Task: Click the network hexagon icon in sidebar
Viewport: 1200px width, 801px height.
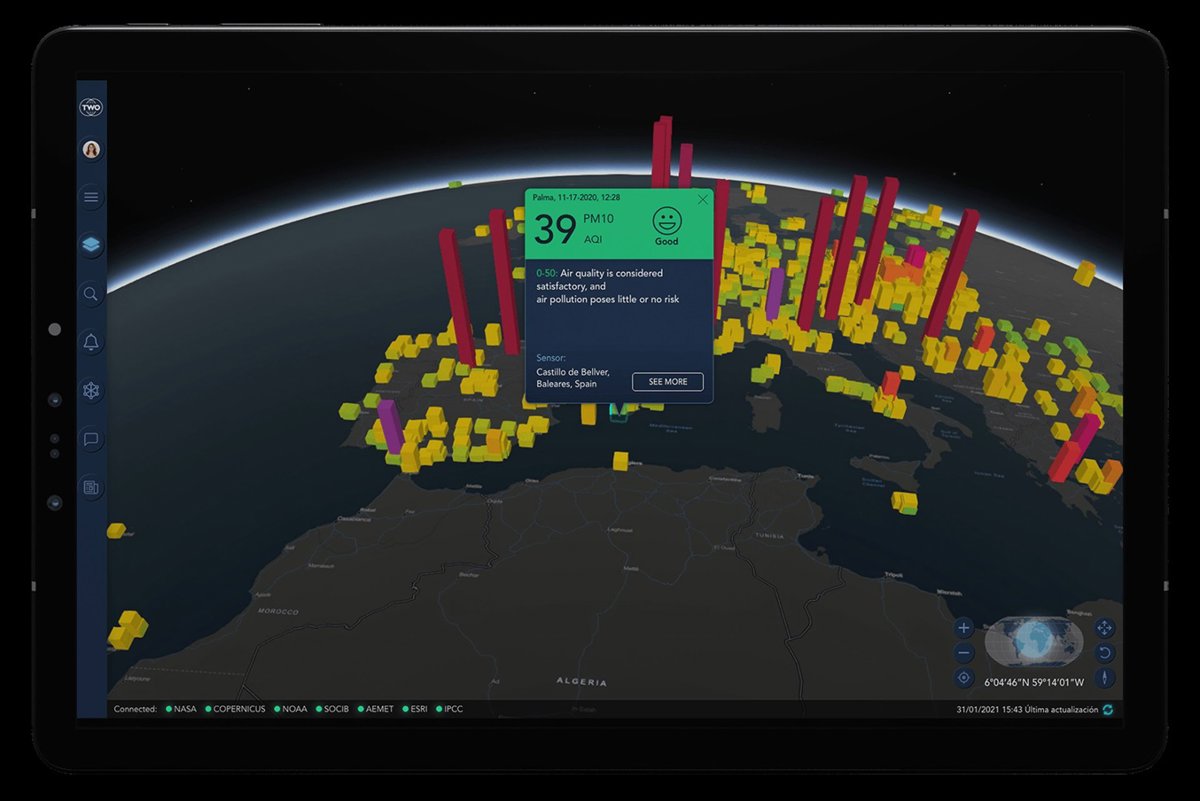Action: pos(91,390)
